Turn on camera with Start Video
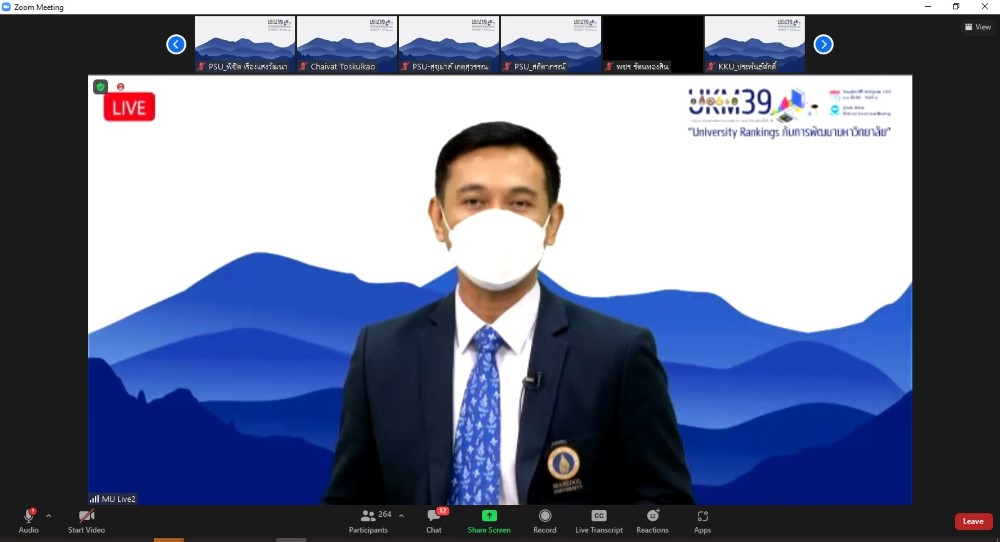1000x542 pixels. (x=86, y=519)
